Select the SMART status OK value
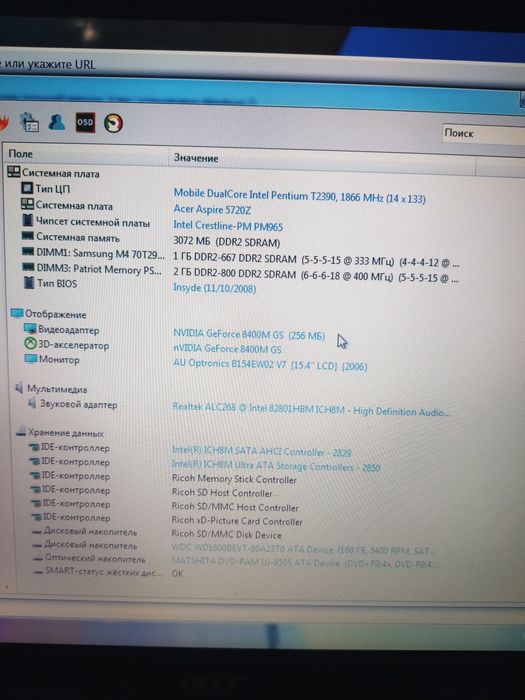The width and height of the screenshot is (525, 700). click(177, 573)
